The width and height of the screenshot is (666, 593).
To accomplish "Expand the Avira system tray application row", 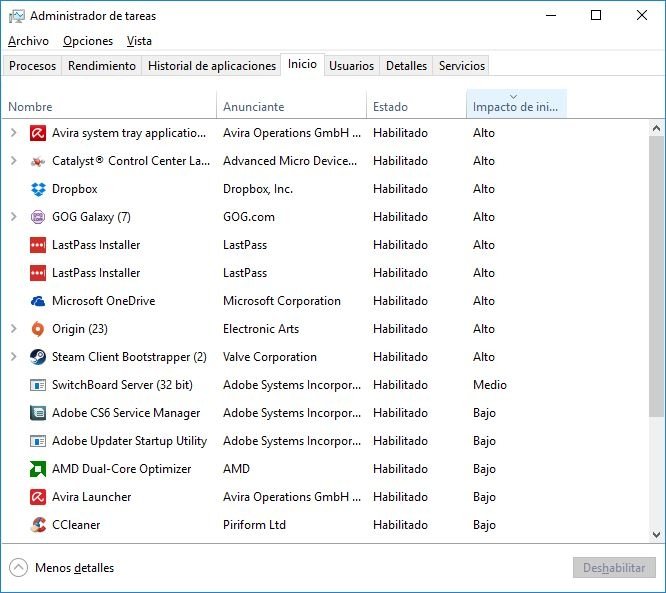I will pos(14,133).
